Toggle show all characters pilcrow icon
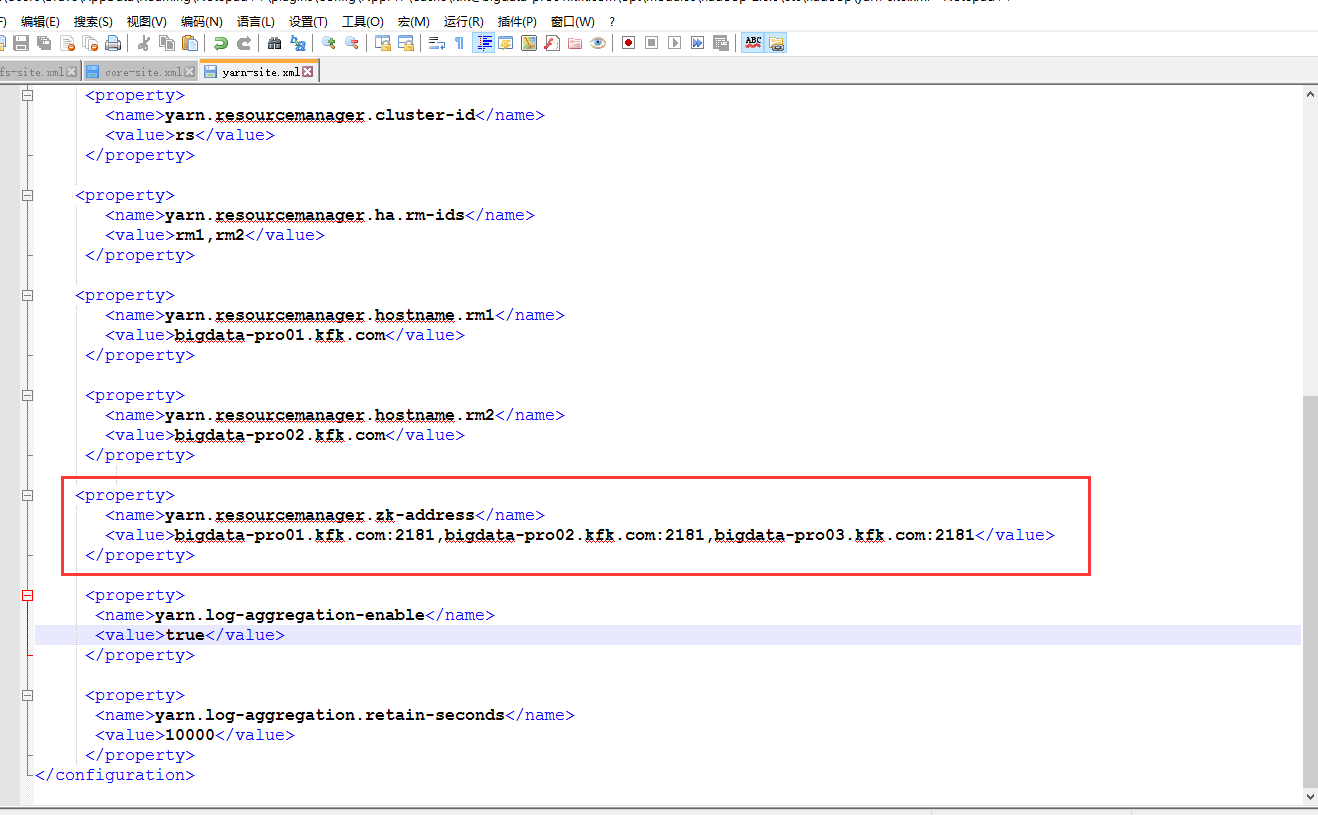Viewport: 1318px width, 815px height. pos(459,43)
